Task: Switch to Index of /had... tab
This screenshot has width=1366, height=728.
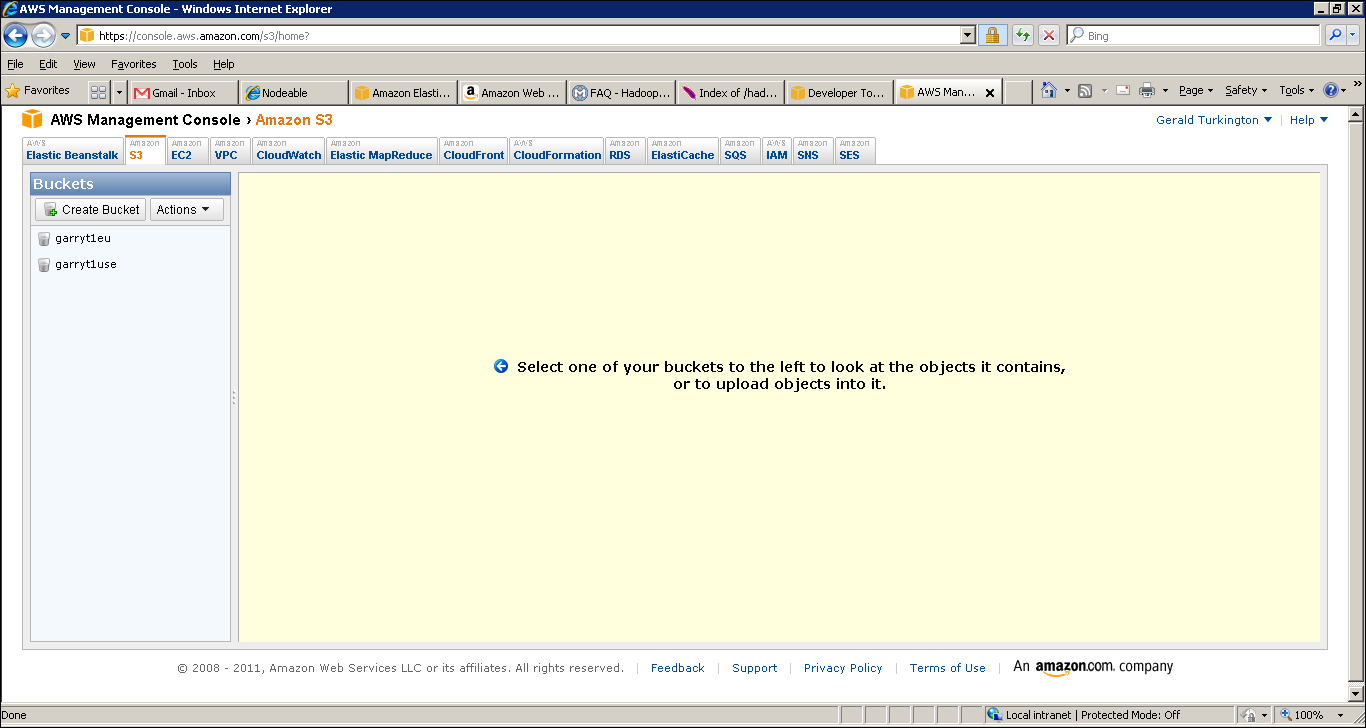Action: pos(731,93)
